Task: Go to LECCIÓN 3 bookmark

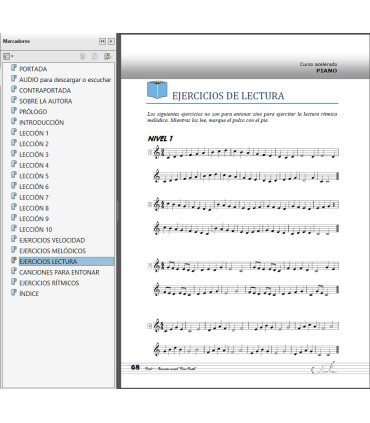Action: pyautogui.click(x=34, y=154)
